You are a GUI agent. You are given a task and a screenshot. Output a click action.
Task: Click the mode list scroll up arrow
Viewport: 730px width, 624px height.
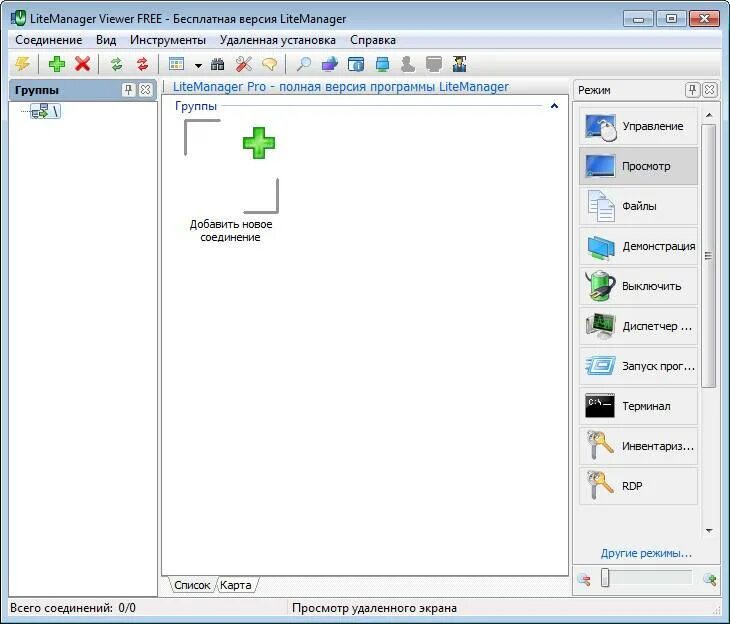pos(709,115)
